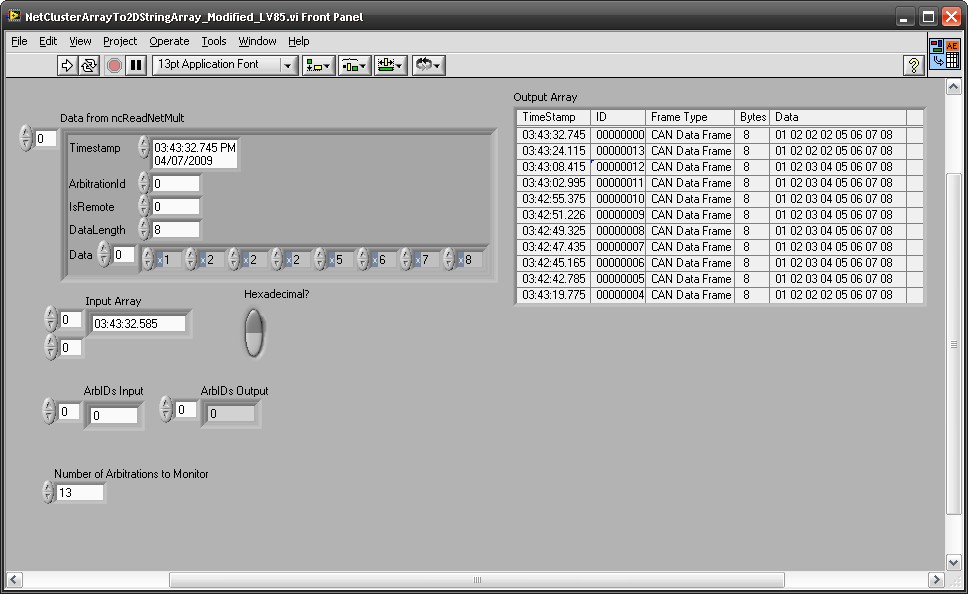Image resolution: width=968 pixels, height=594 pixels.
Task: Click the Run Continuously button
Action: click(89, 65)
